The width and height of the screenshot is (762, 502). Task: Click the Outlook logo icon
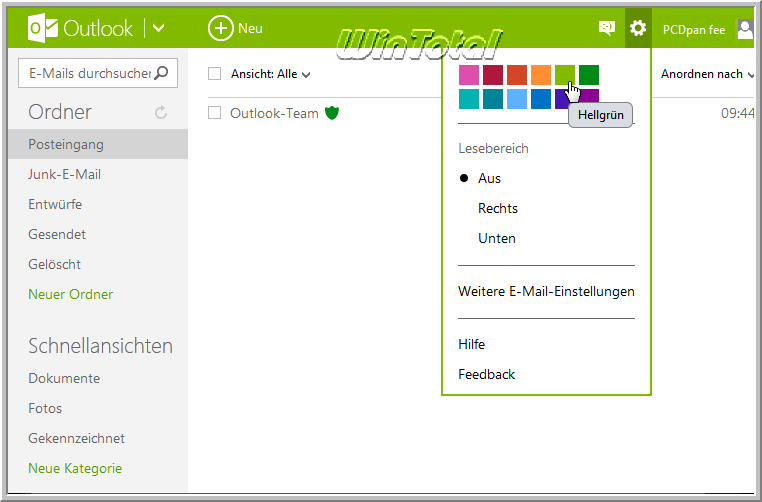(43, 28)
